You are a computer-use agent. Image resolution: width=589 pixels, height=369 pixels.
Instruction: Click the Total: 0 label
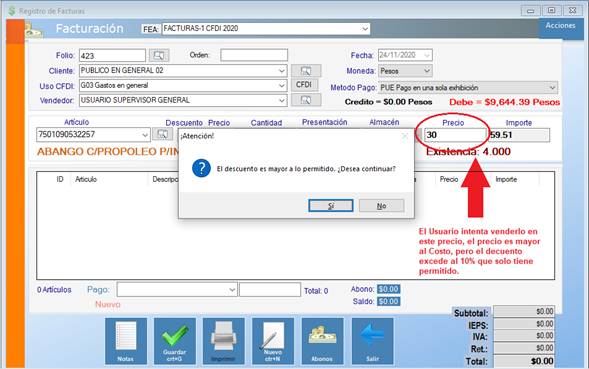point(316,291)
